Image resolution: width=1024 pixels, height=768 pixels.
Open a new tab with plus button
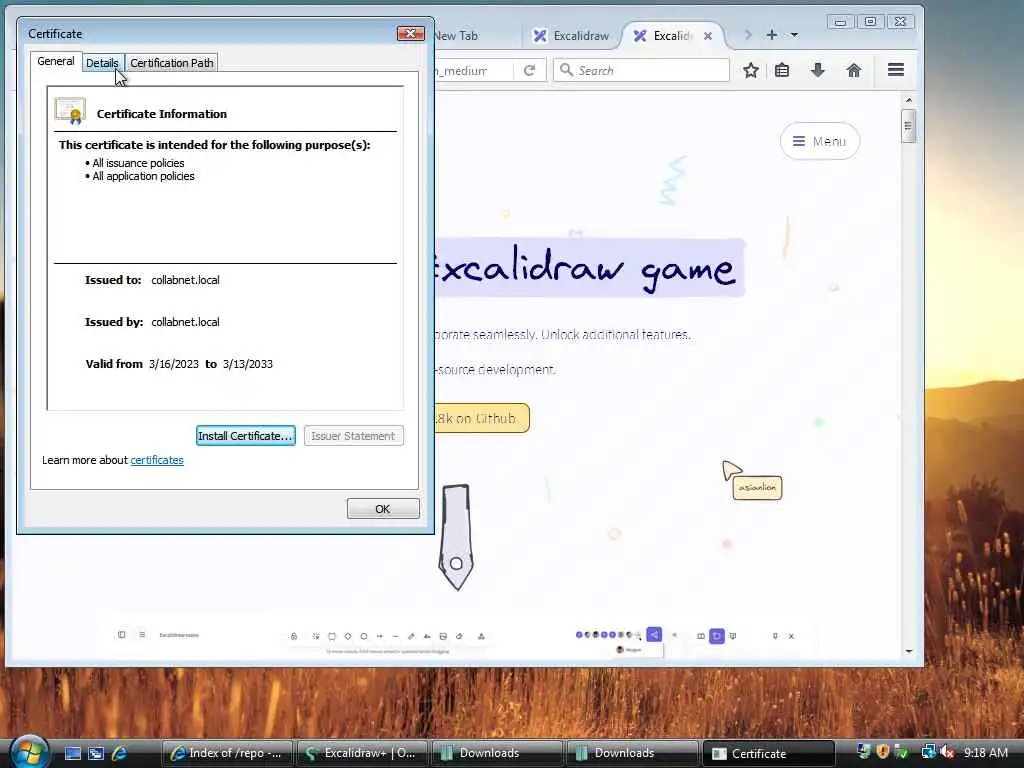[x=772, y=35]
